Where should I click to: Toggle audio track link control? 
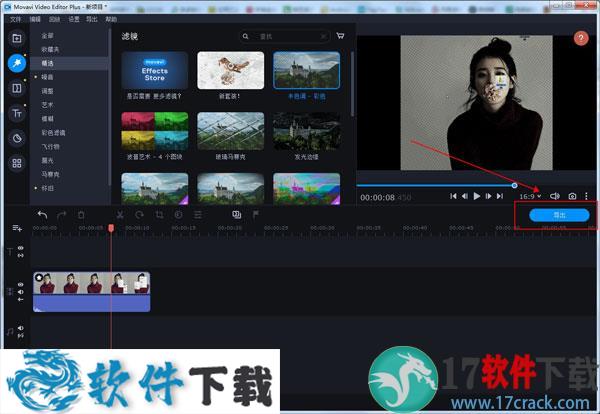(x=21, y=336)
